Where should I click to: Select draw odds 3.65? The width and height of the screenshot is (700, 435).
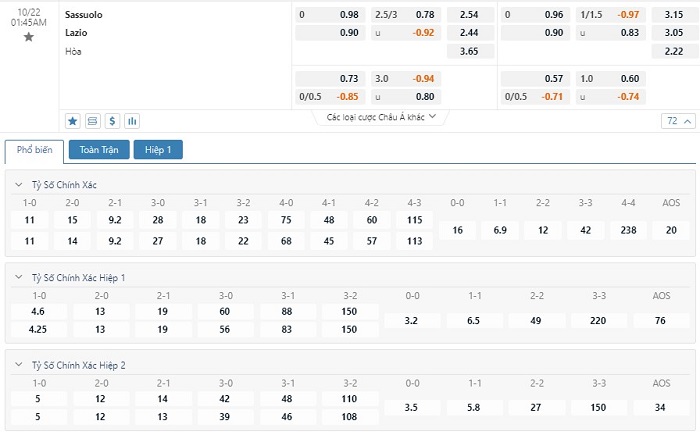(469, 51)
